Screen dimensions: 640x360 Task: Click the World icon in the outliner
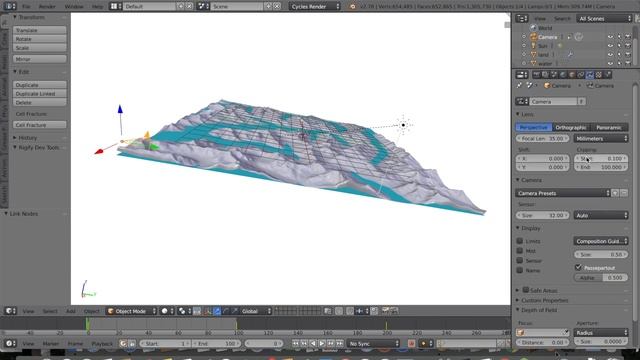click(x=533, y=28)
